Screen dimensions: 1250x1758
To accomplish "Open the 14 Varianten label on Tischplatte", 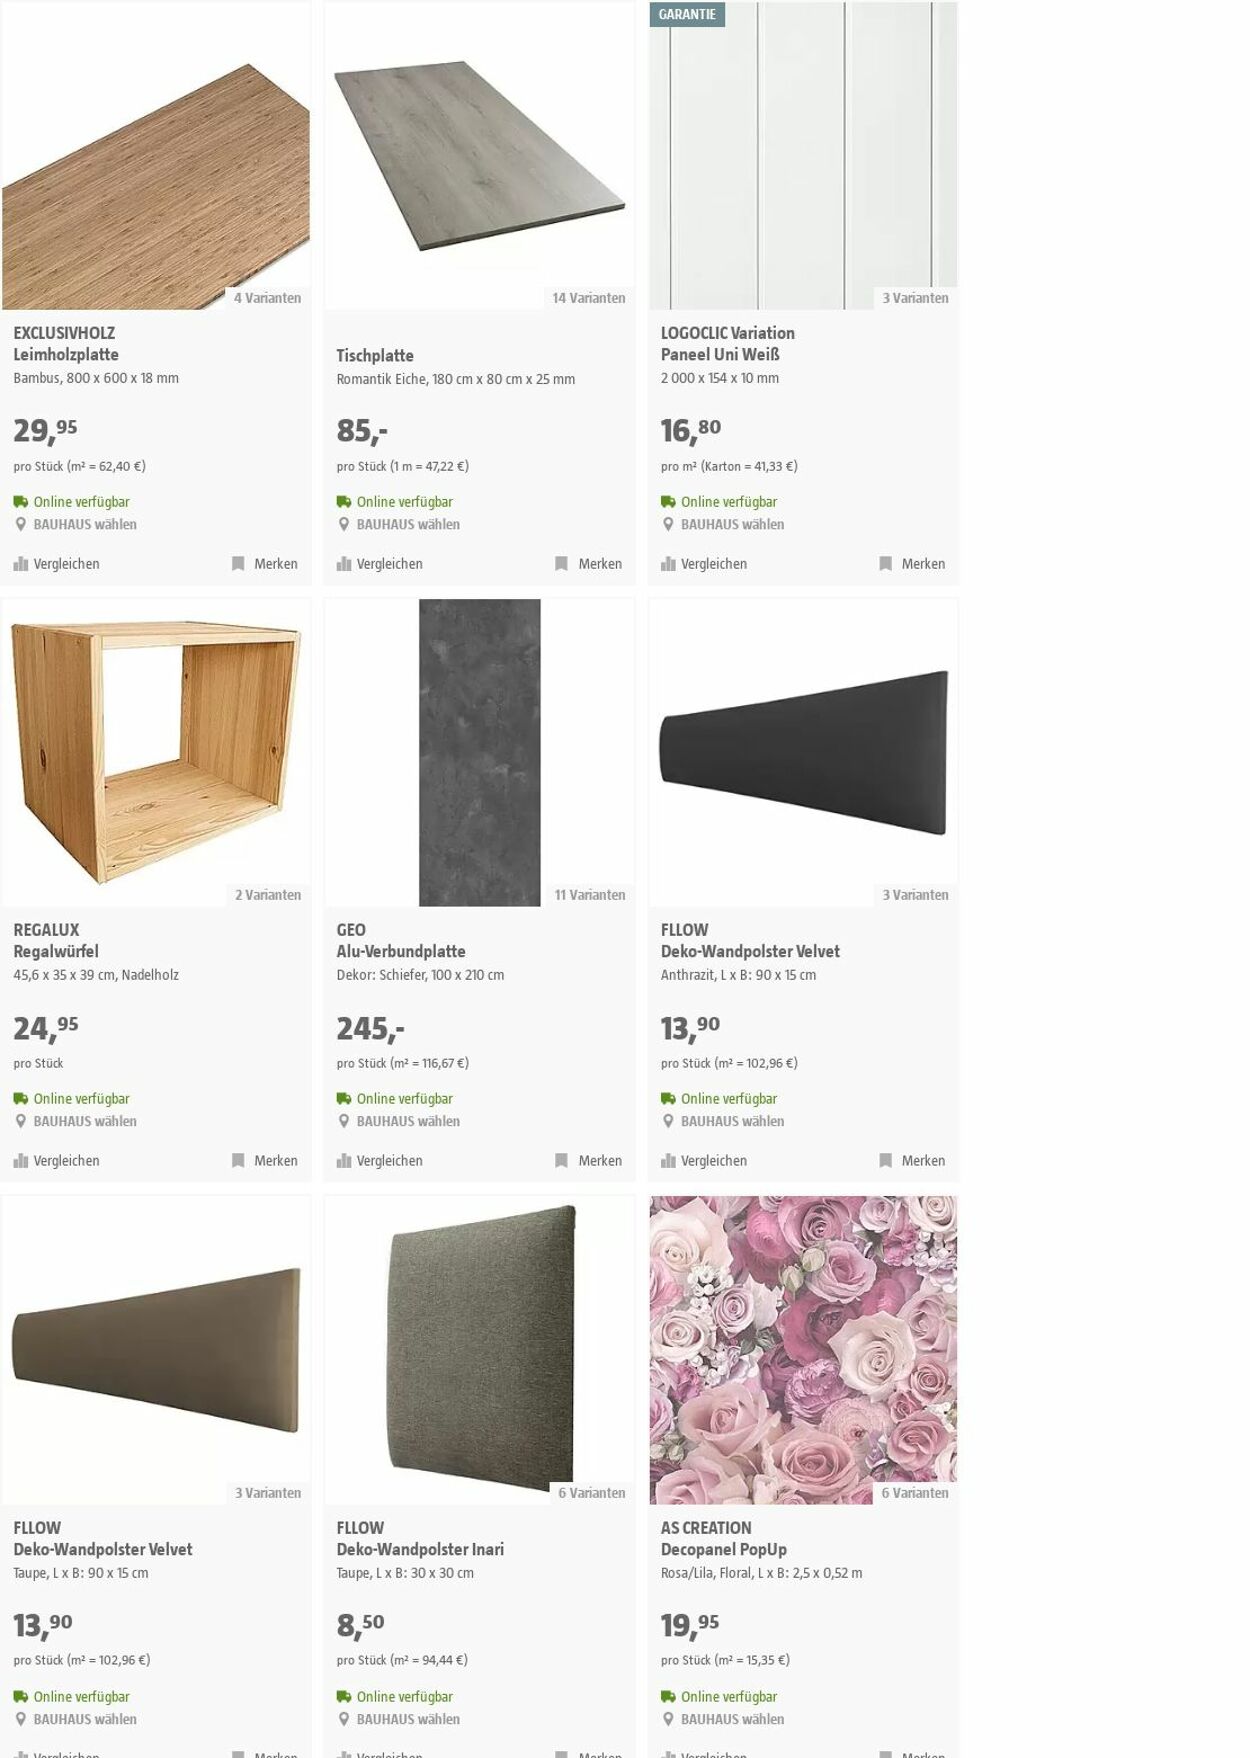I will tap(589, 298).
